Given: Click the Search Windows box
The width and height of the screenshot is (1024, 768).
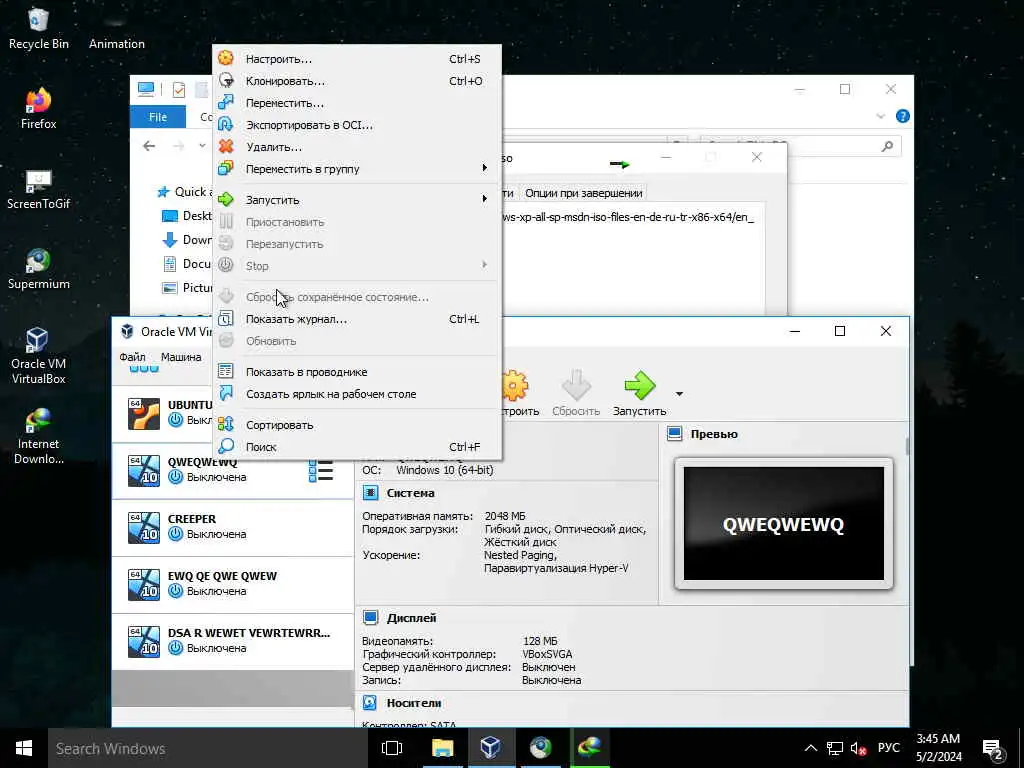Looking at the screenshot, I should [206, 748].
